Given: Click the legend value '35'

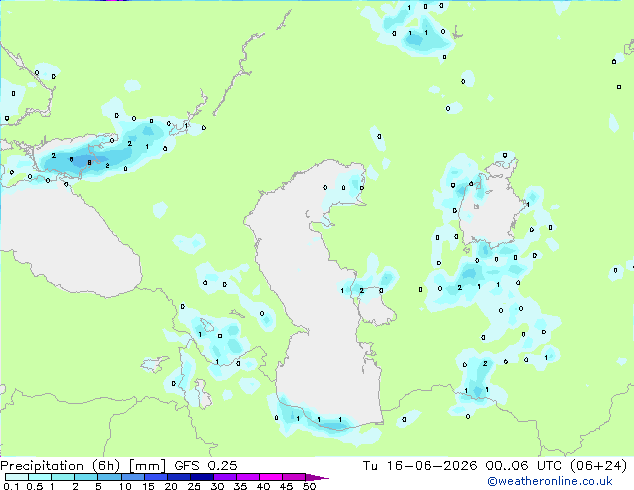Looking at the screenshot, I should [240, 486].
